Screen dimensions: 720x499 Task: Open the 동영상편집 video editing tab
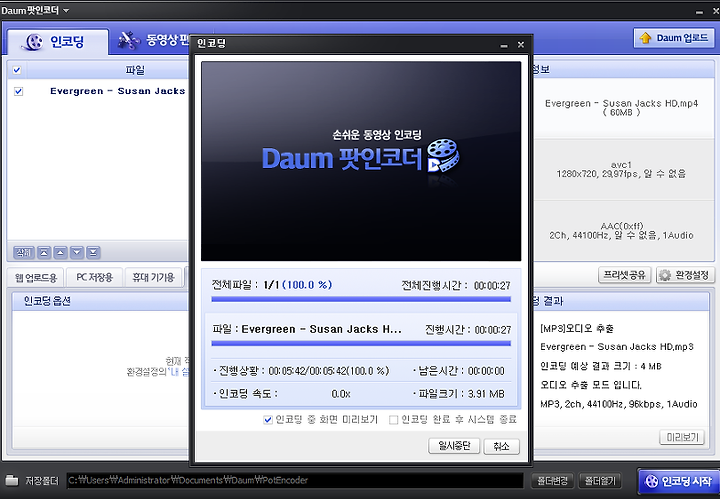(154, 40)
